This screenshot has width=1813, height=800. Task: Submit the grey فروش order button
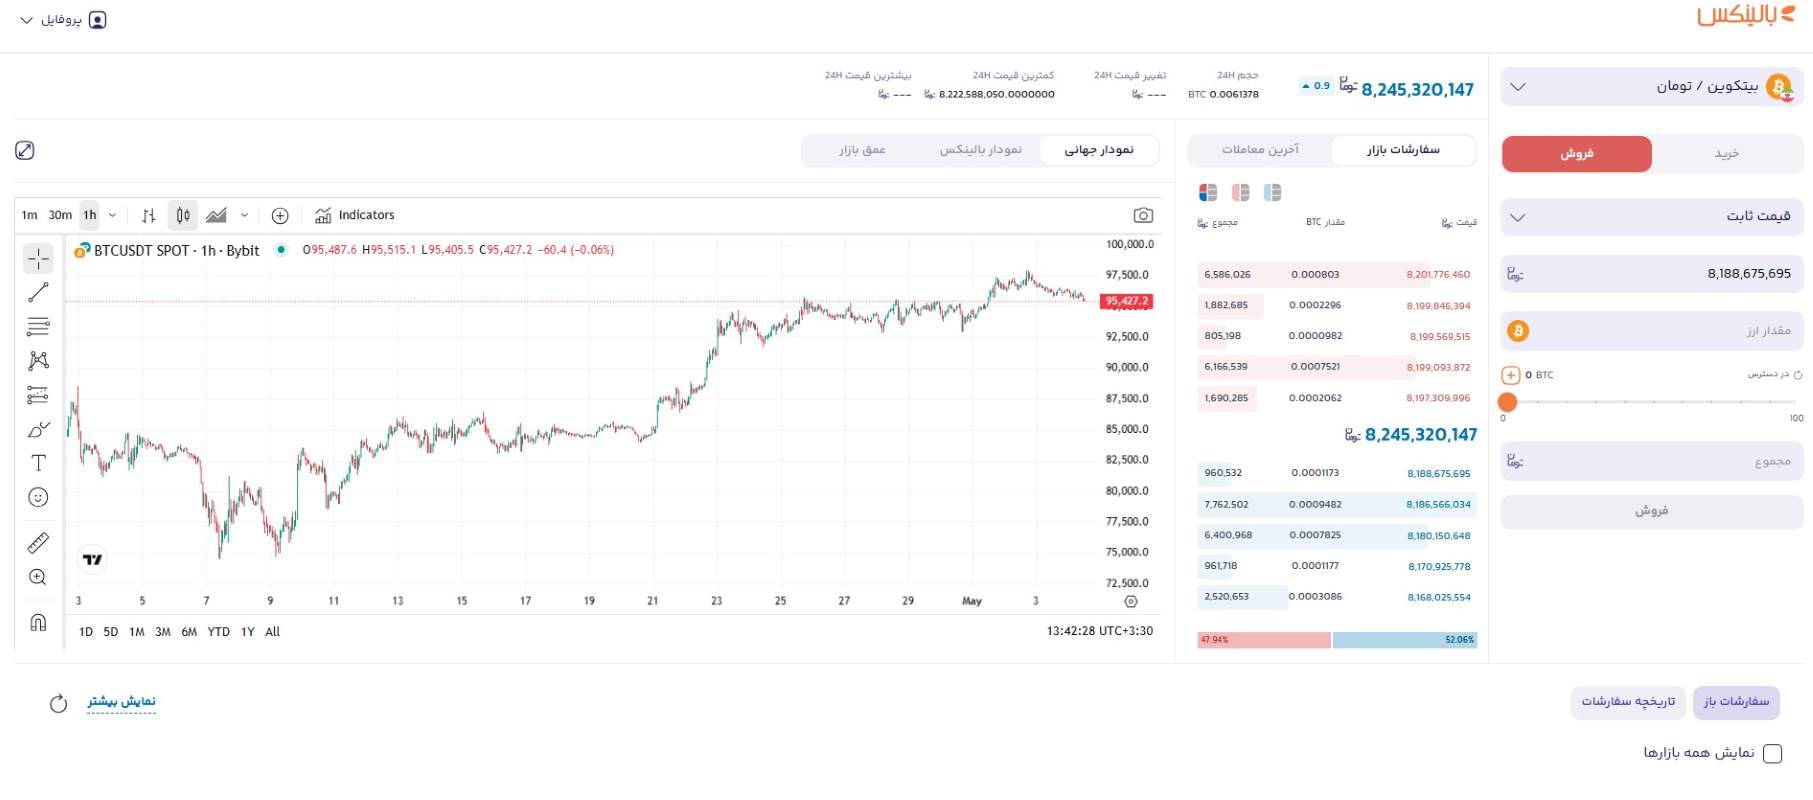coord(1652,511)
